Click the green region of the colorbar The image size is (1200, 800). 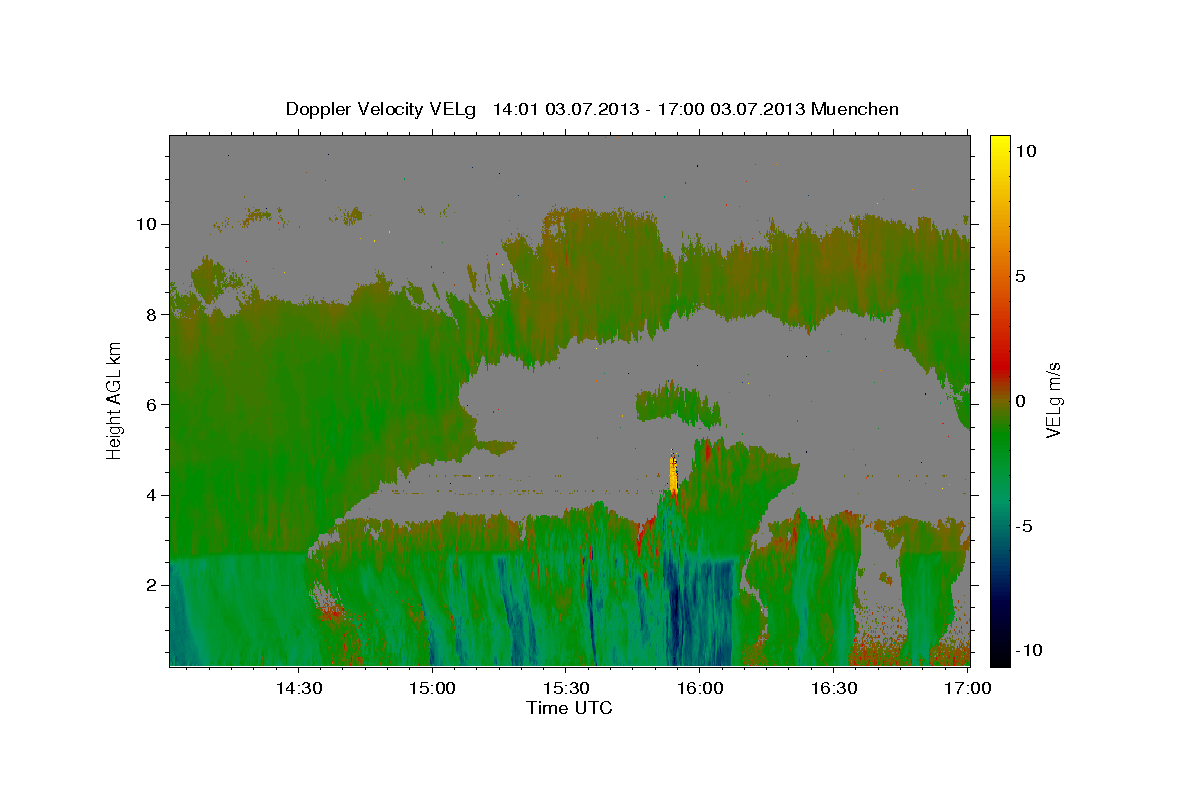pos(999,440)
